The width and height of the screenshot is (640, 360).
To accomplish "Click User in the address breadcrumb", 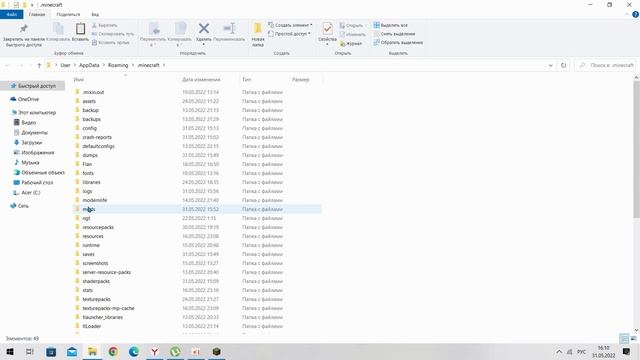I will (65, 65).
